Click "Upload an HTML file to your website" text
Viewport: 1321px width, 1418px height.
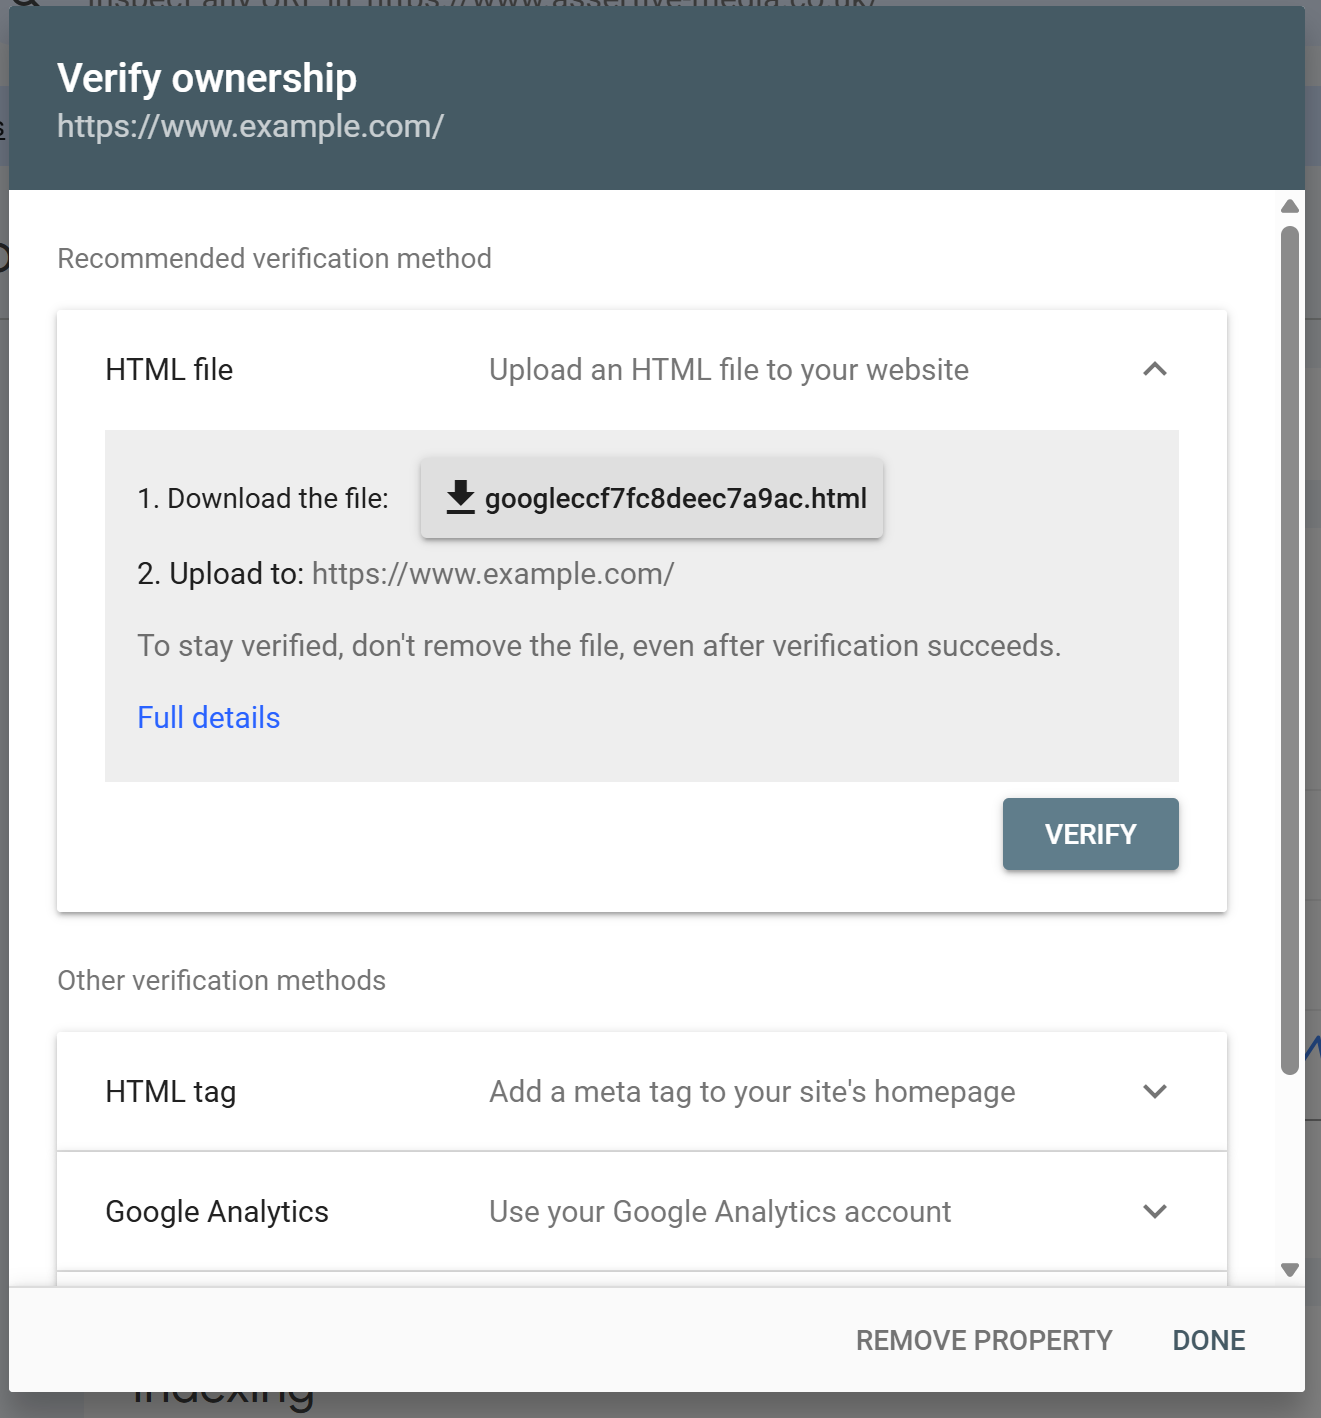click(x=728, y=369)
